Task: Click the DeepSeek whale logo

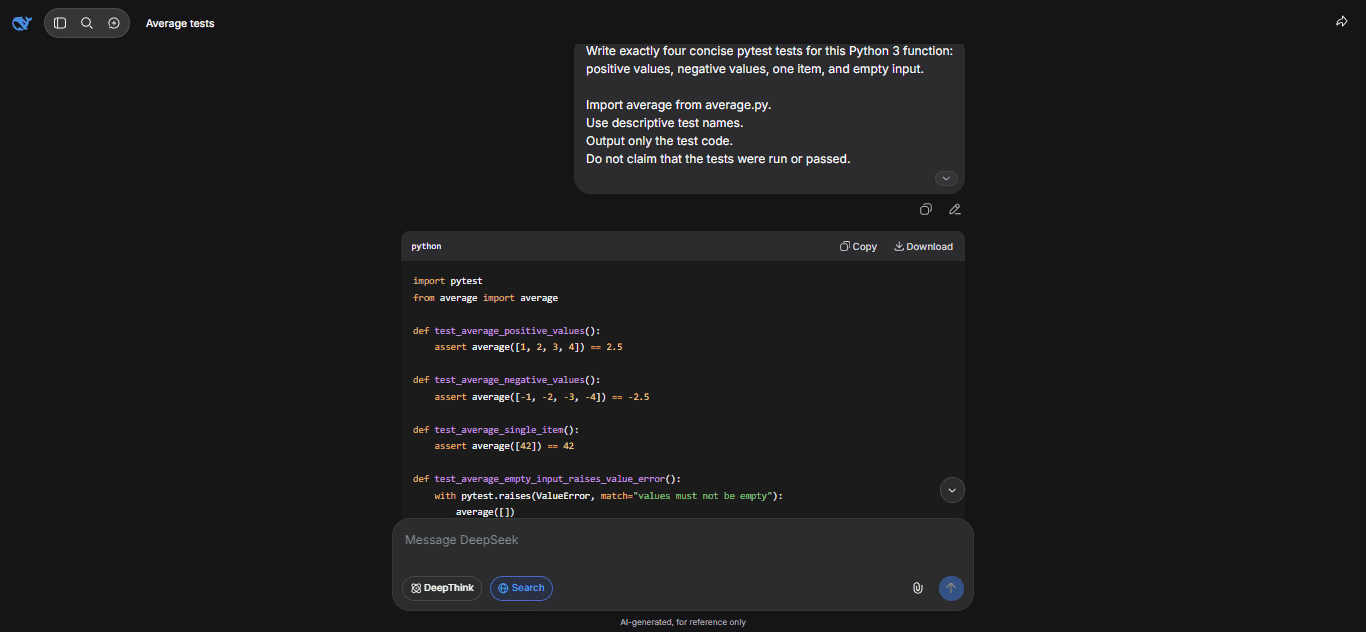Action: pyautogui.click(x=22, y=23)
